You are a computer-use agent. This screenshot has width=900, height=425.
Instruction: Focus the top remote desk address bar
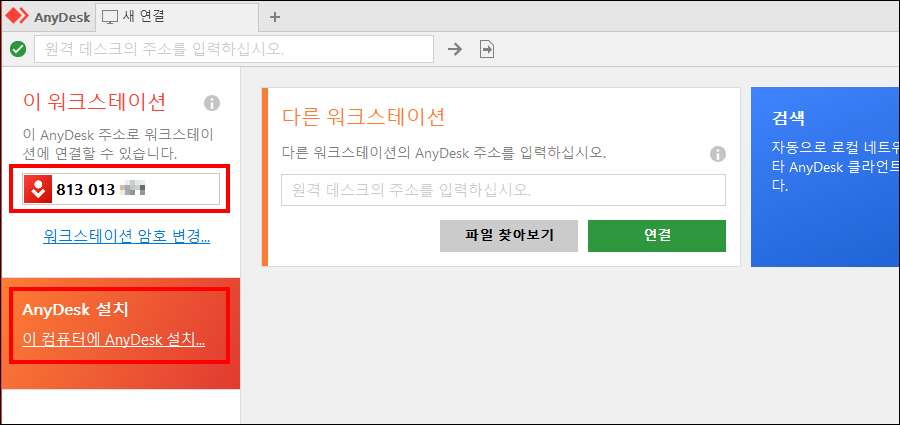point(234,49)
